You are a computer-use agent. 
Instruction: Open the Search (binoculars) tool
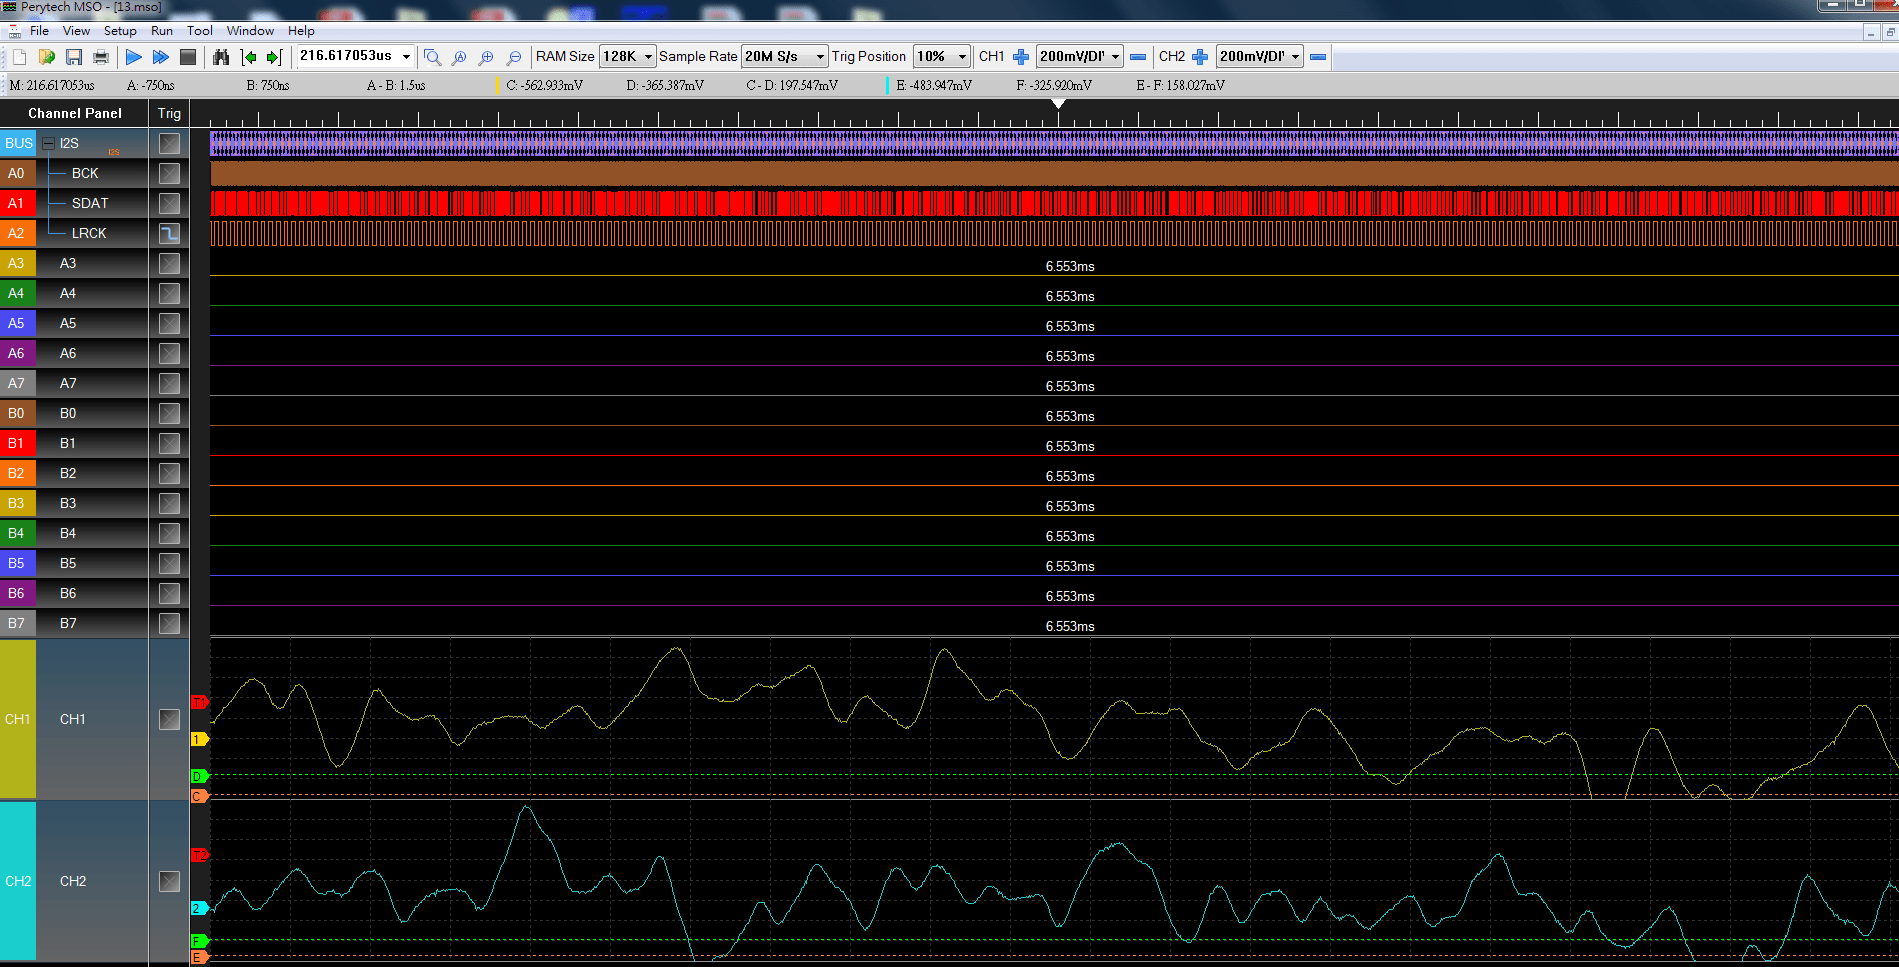221,57
